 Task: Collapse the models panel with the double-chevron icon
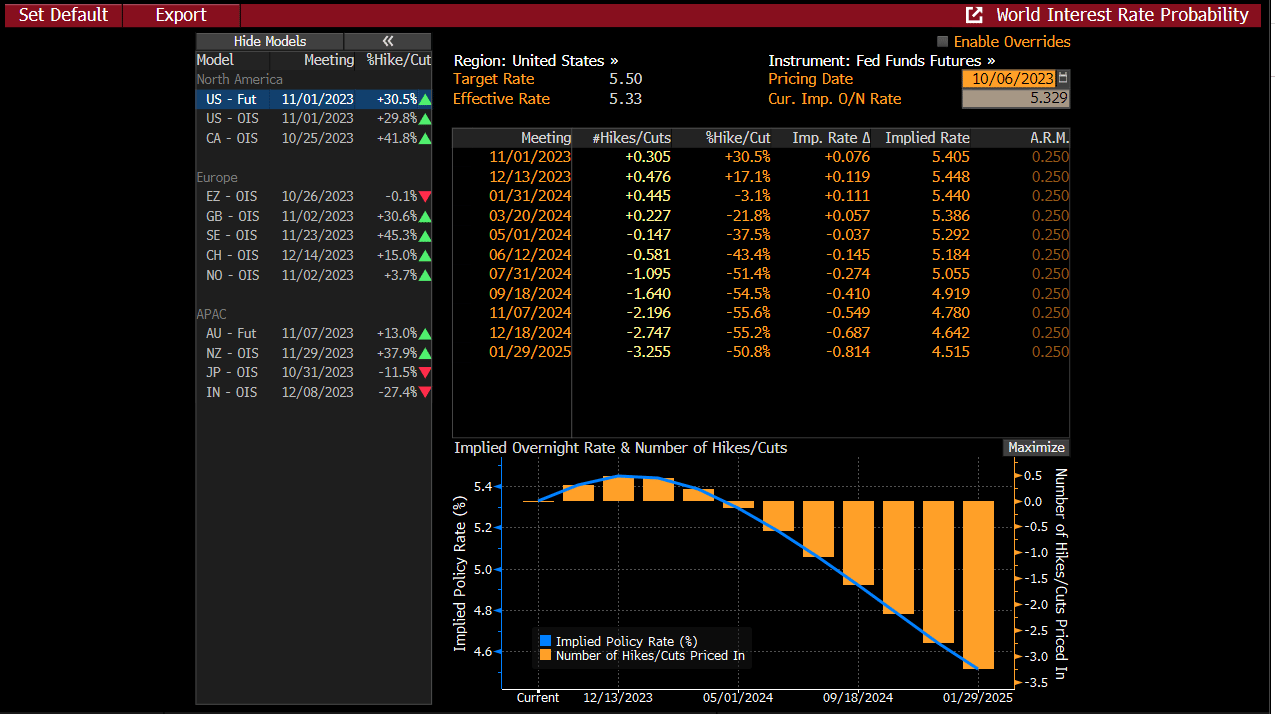[x=387, y=41]
